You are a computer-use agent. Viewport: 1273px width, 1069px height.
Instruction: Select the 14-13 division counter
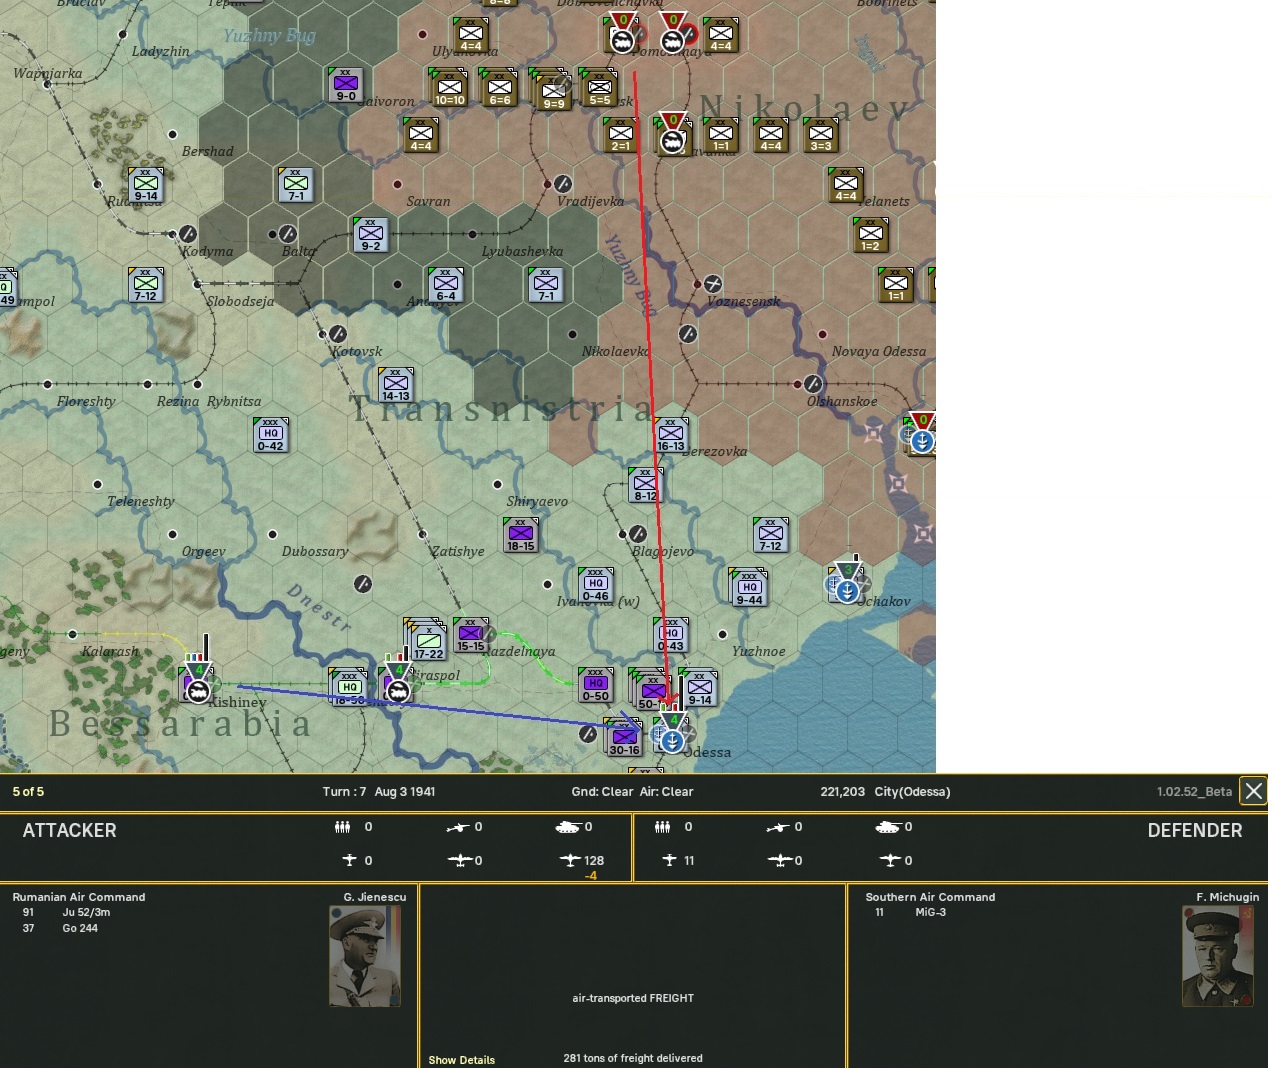tap(396, 385)
